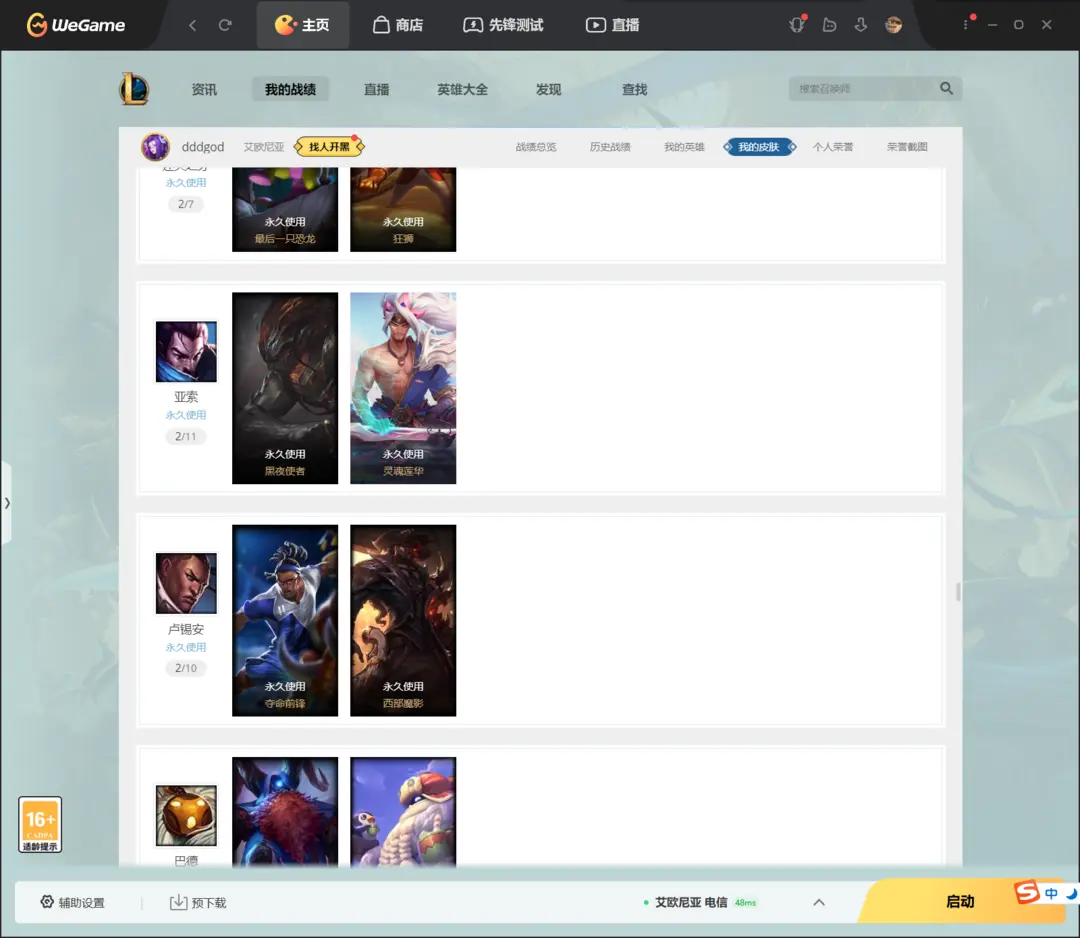This screenshot has height=938, width=1080.
Task: Click the 2/11 skin count for 亚索
Action: click(x=185, y=436)
